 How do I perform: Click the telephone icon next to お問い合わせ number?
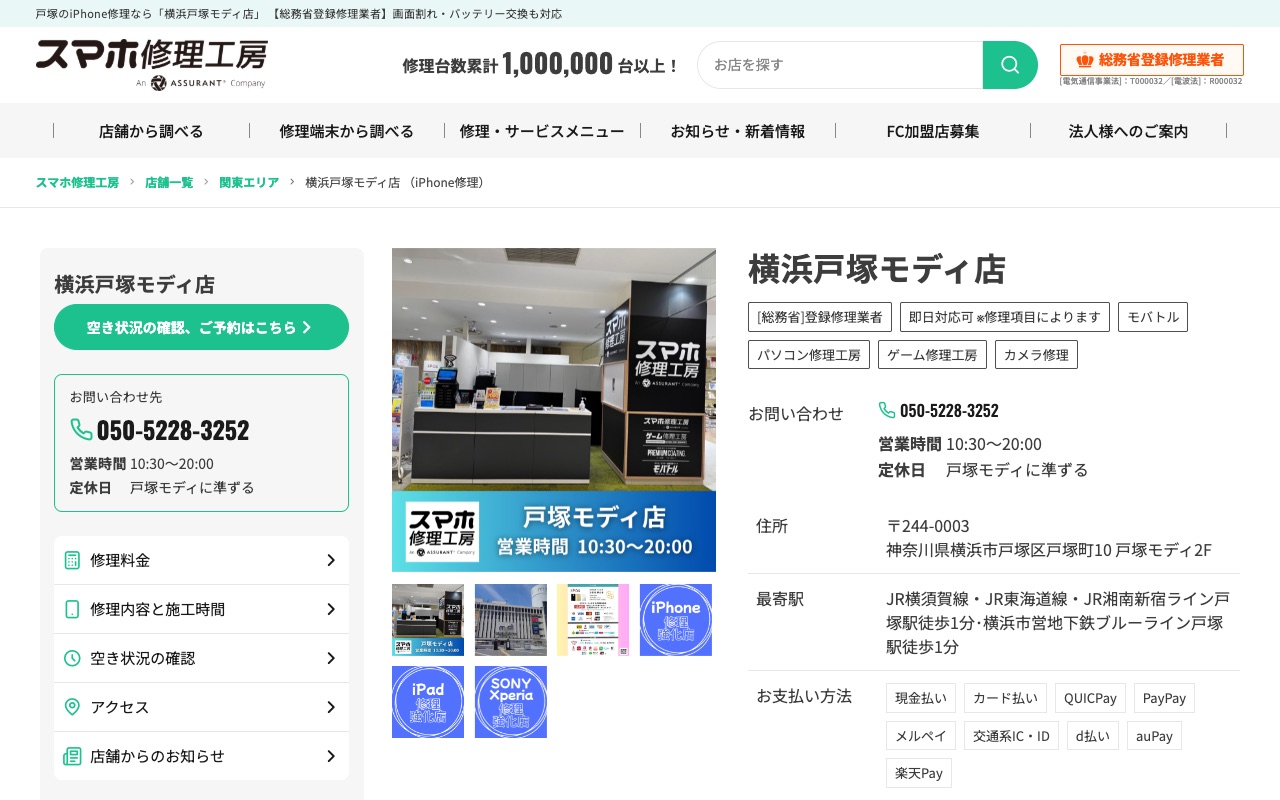pos(887,410)
